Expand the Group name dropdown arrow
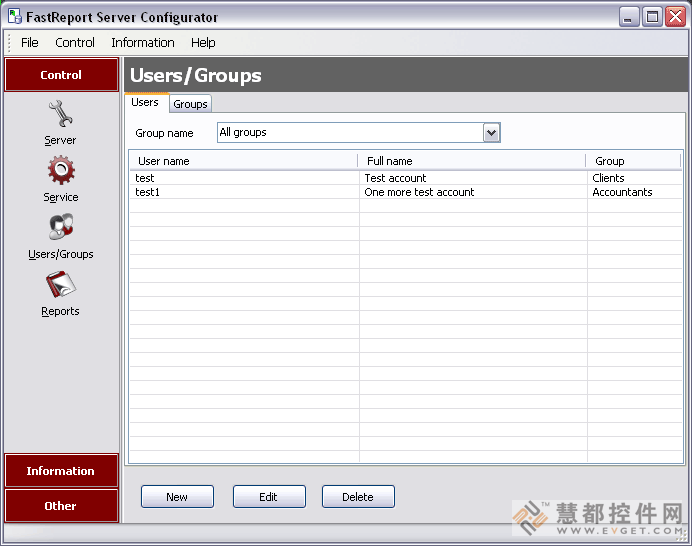 (x=491, y=132)
